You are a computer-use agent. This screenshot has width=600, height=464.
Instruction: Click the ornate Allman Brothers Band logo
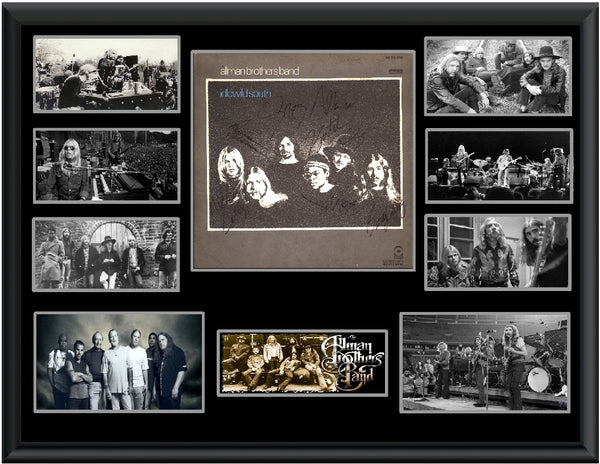pos(352,362)
